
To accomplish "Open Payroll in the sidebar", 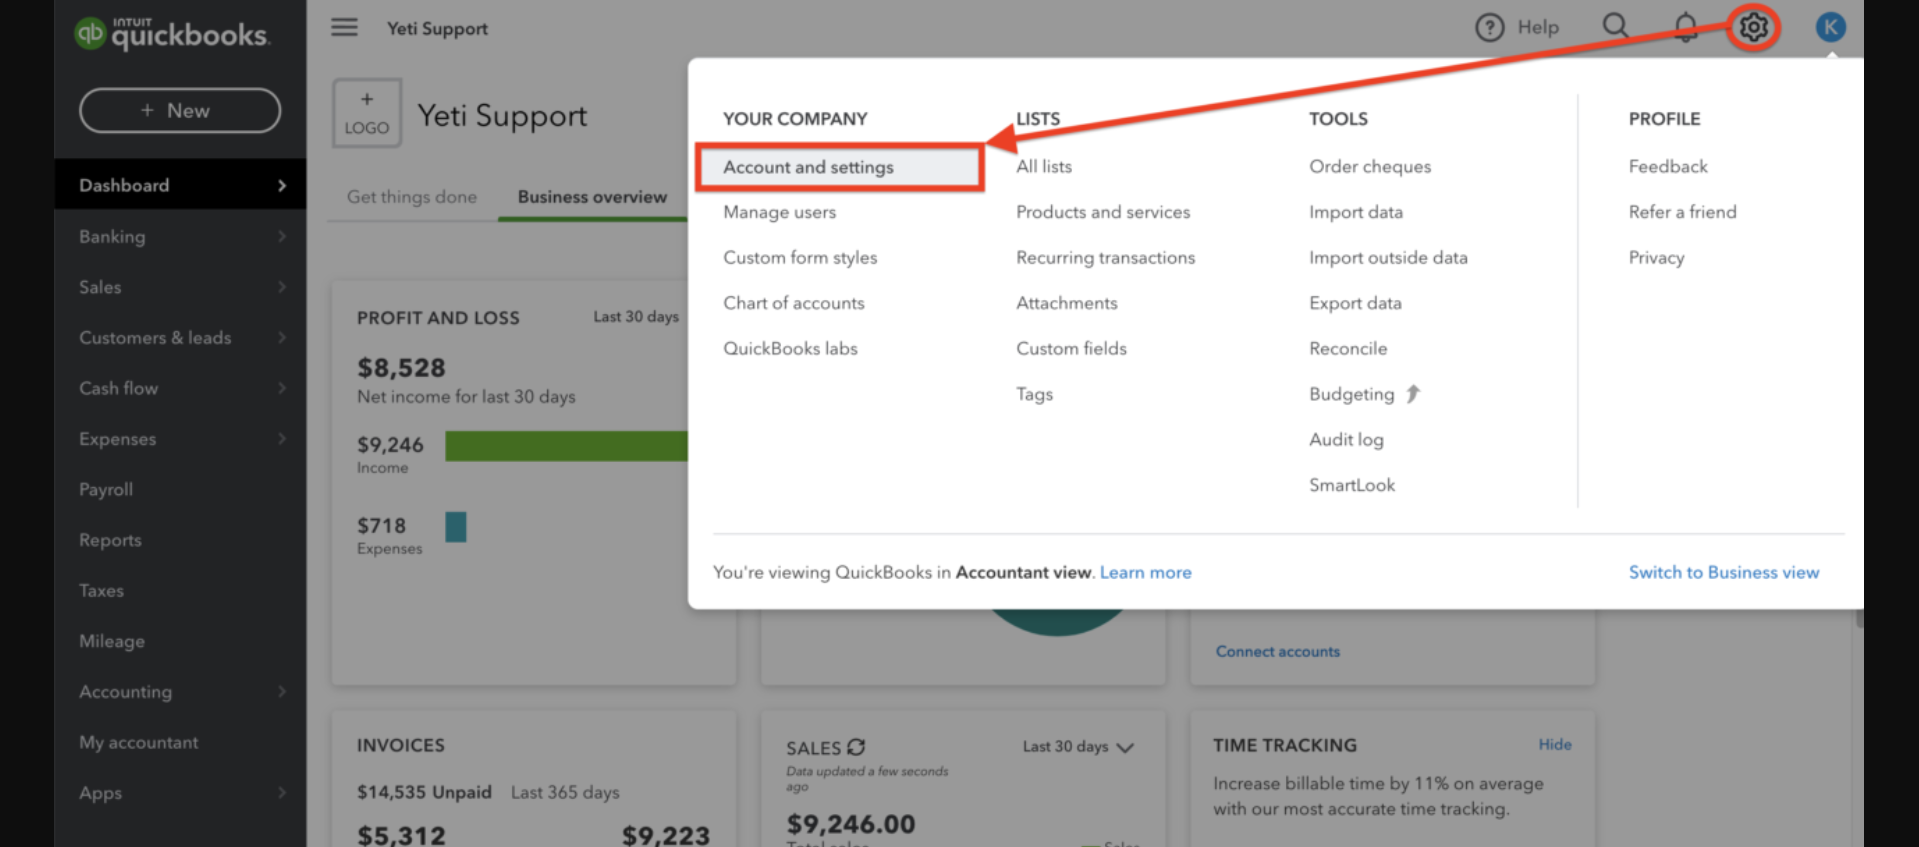I will (x=106, y=489).
